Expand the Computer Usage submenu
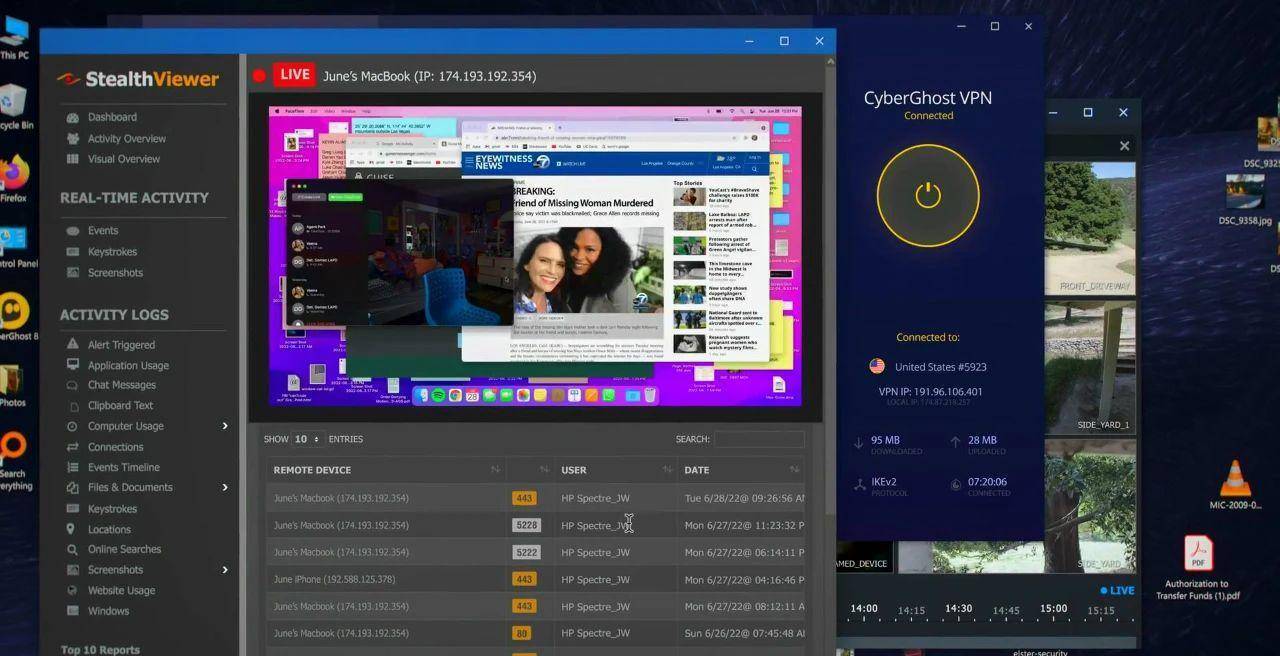 [x=225, y=426]
